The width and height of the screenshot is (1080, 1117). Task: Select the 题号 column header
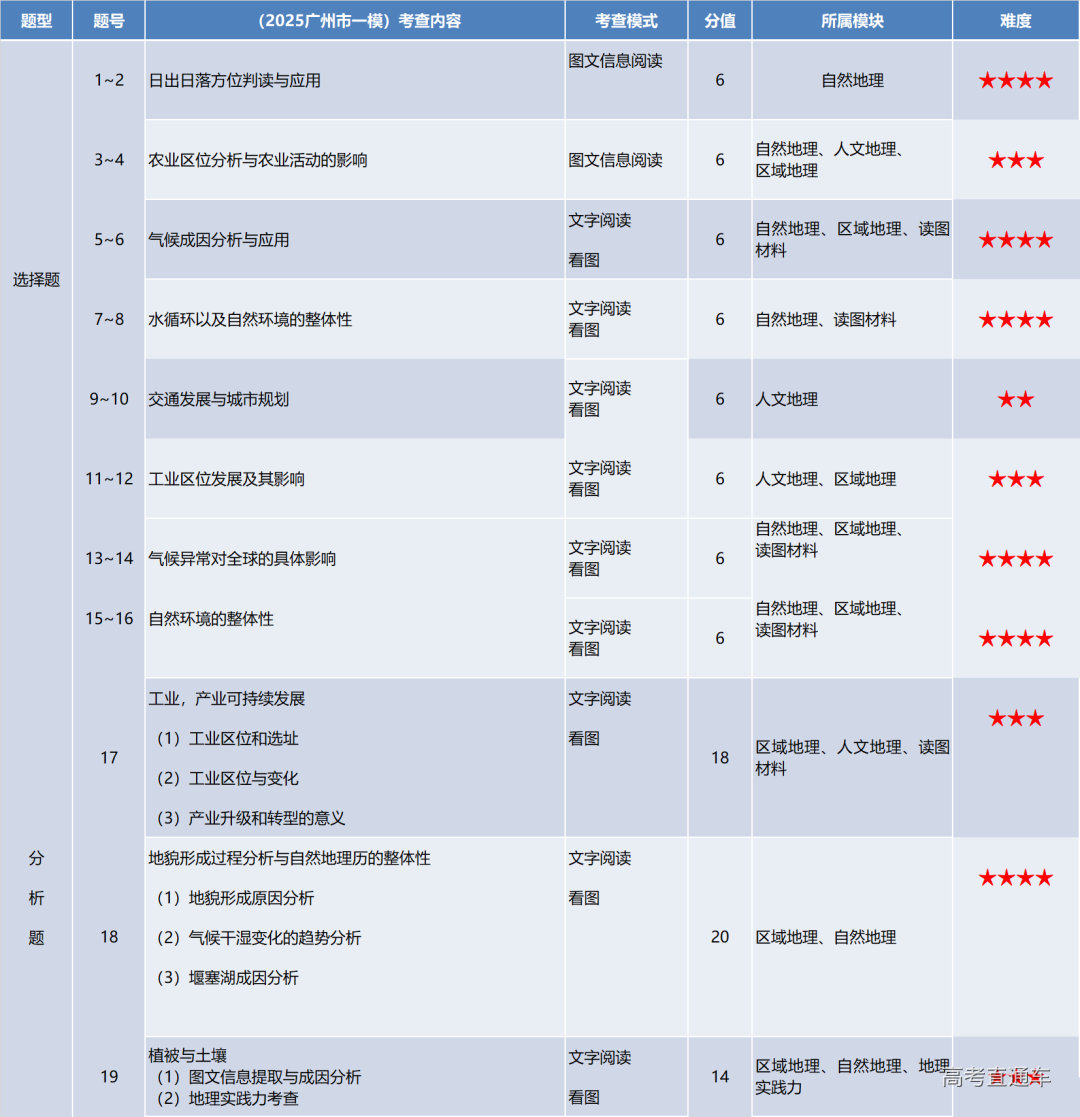(x=108, y=20)
